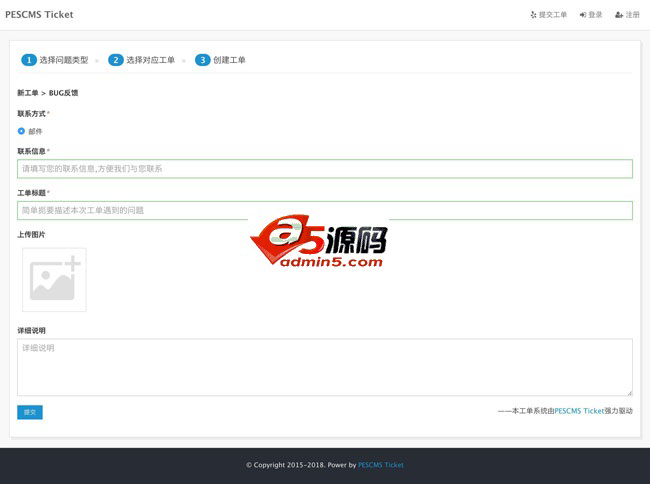650x484 pixels.
Task: Click the 上传图片 field label
Action: click(x=31, y=235)
